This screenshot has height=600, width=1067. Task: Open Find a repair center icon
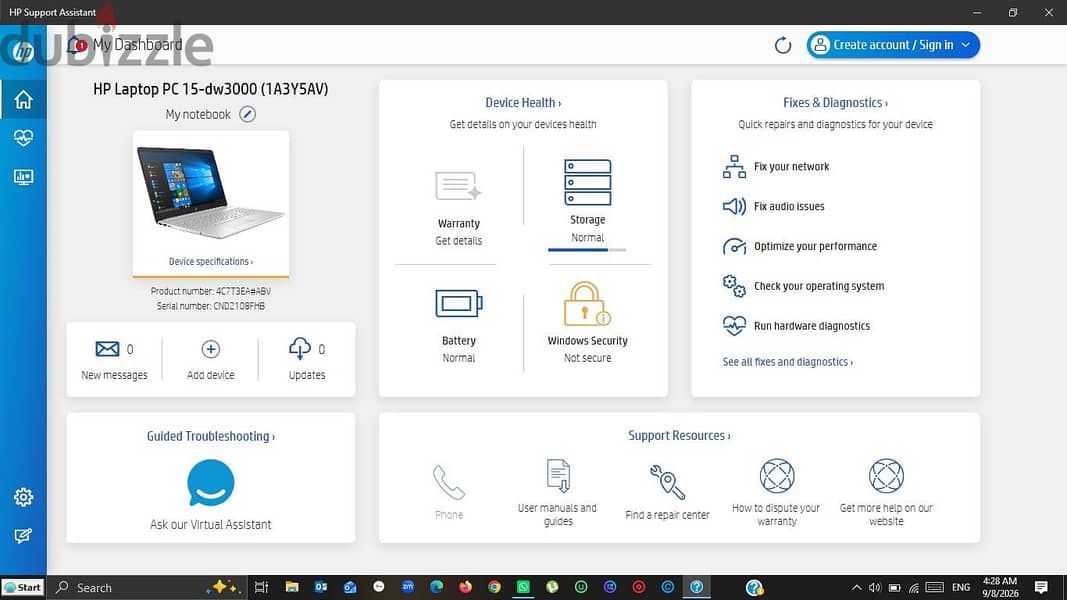[668, 482]
